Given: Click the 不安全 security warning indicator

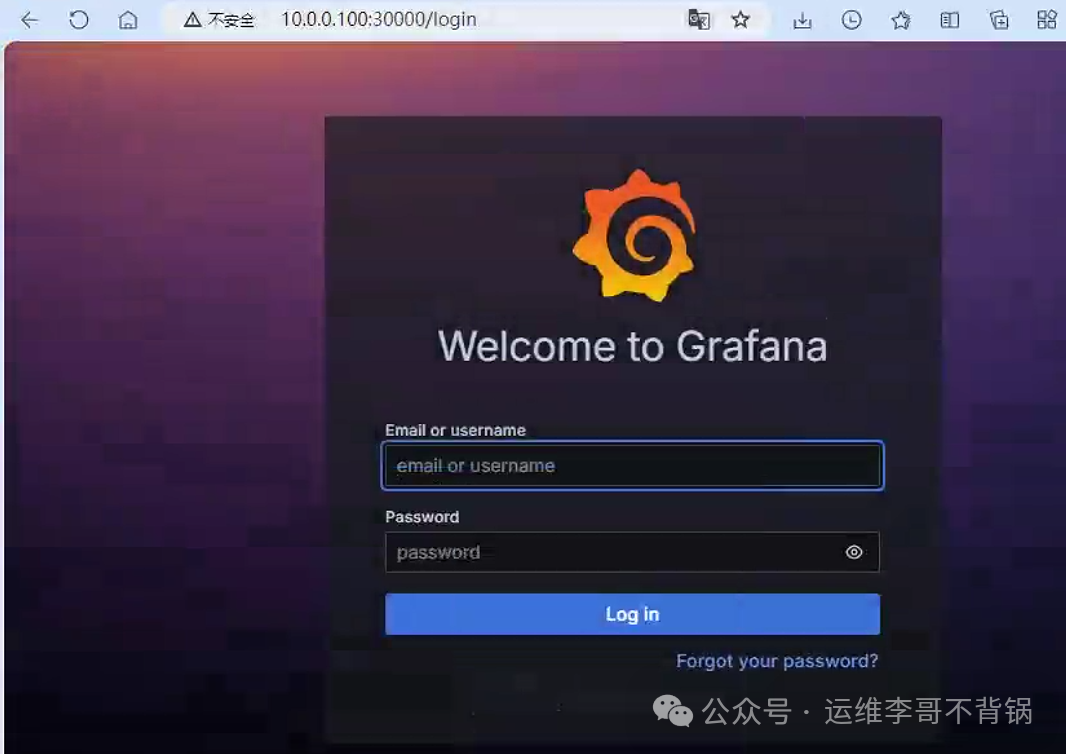Looking at the screenshot, I should pyautogui.click(x=219, y=20).
